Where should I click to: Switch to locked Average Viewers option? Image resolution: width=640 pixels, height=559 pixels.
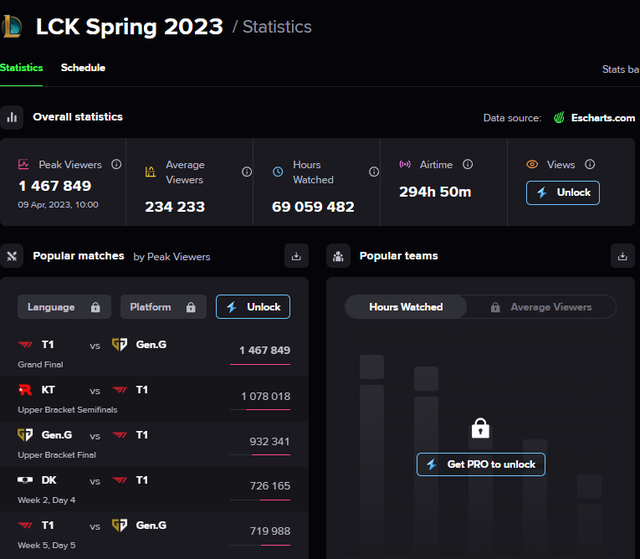541,307
